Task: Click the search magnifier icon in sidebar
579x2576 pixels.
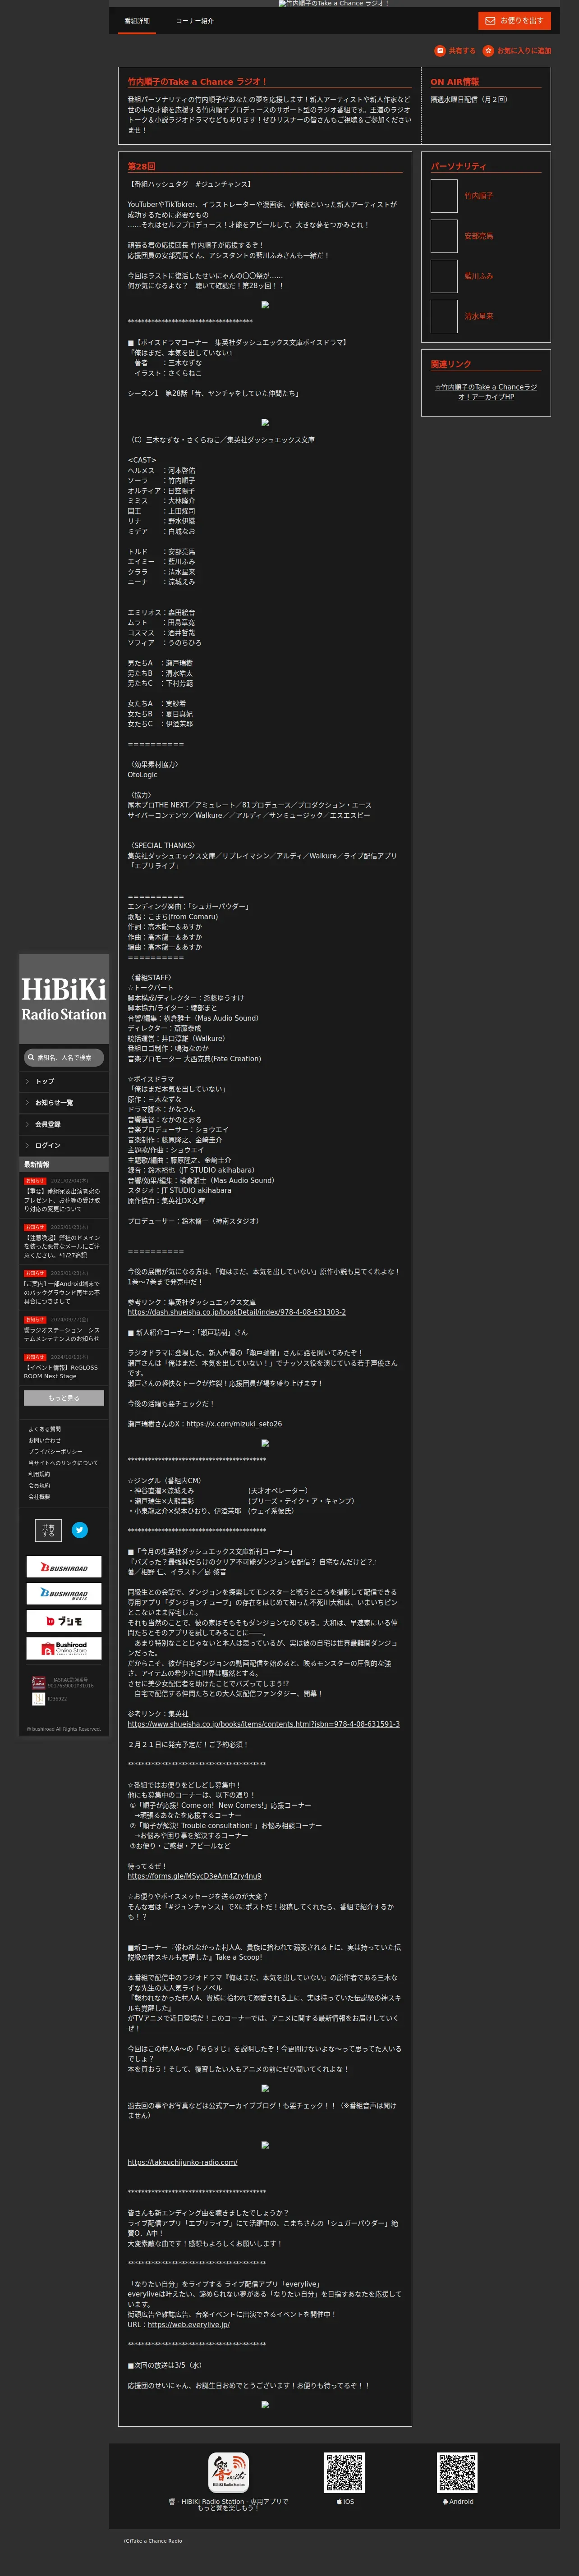Action: [31, 1057]
